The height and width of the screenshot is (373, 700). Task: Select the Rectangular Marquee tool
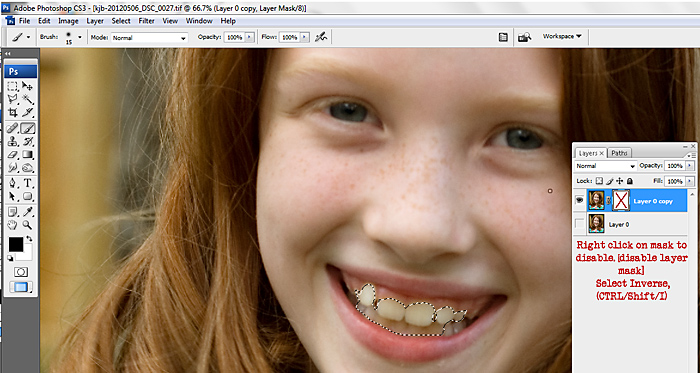(12, 86)
